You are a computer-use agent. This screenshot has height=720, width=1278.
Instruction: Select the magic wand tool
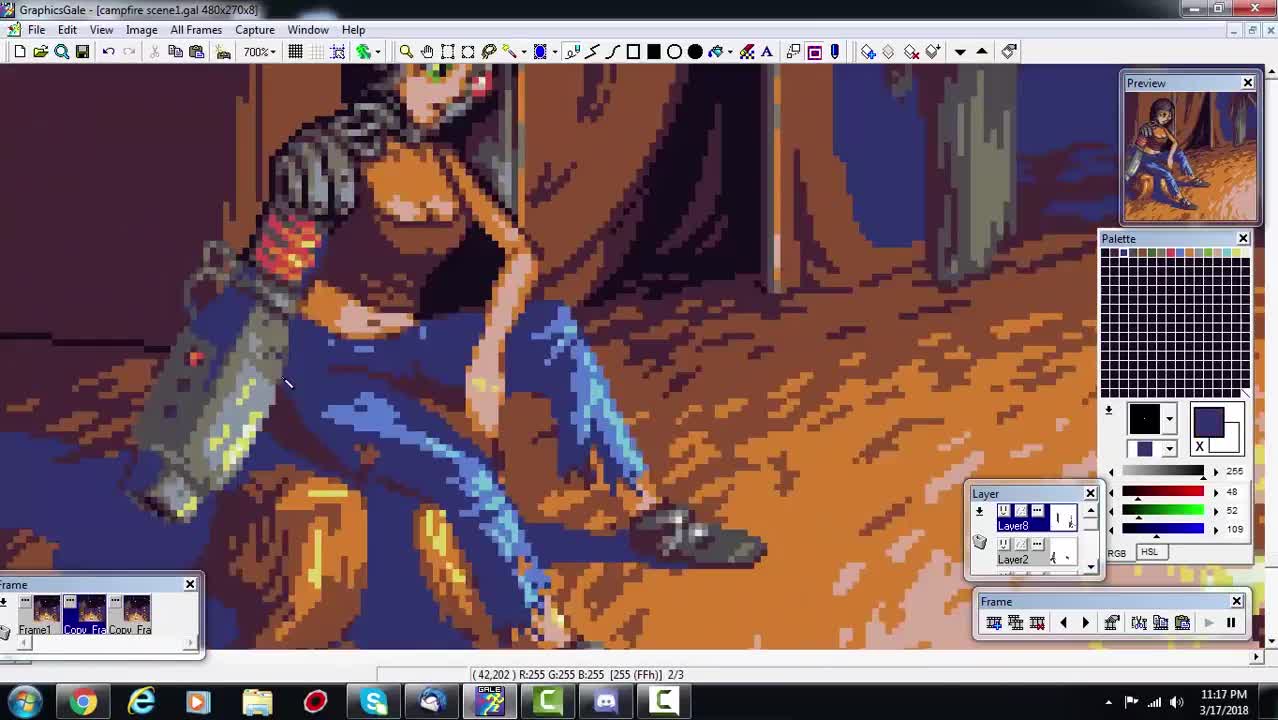(x=509, y=52)
